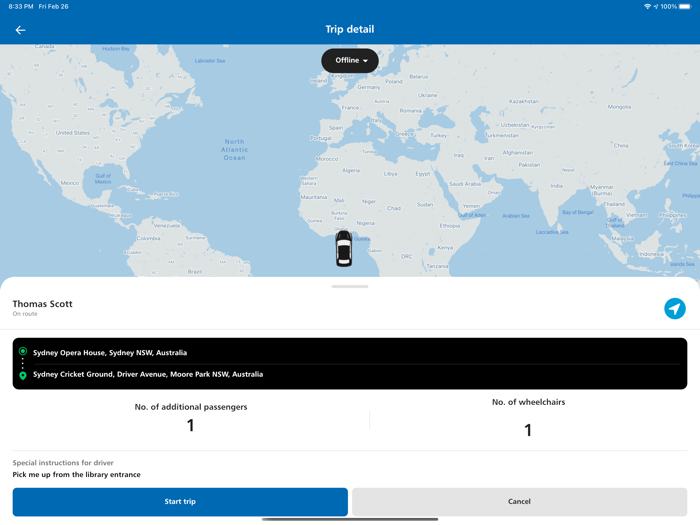This screenshot has height=525, width=700.
Task: Tap the wheelchairs count value
Action: [528, 430]
